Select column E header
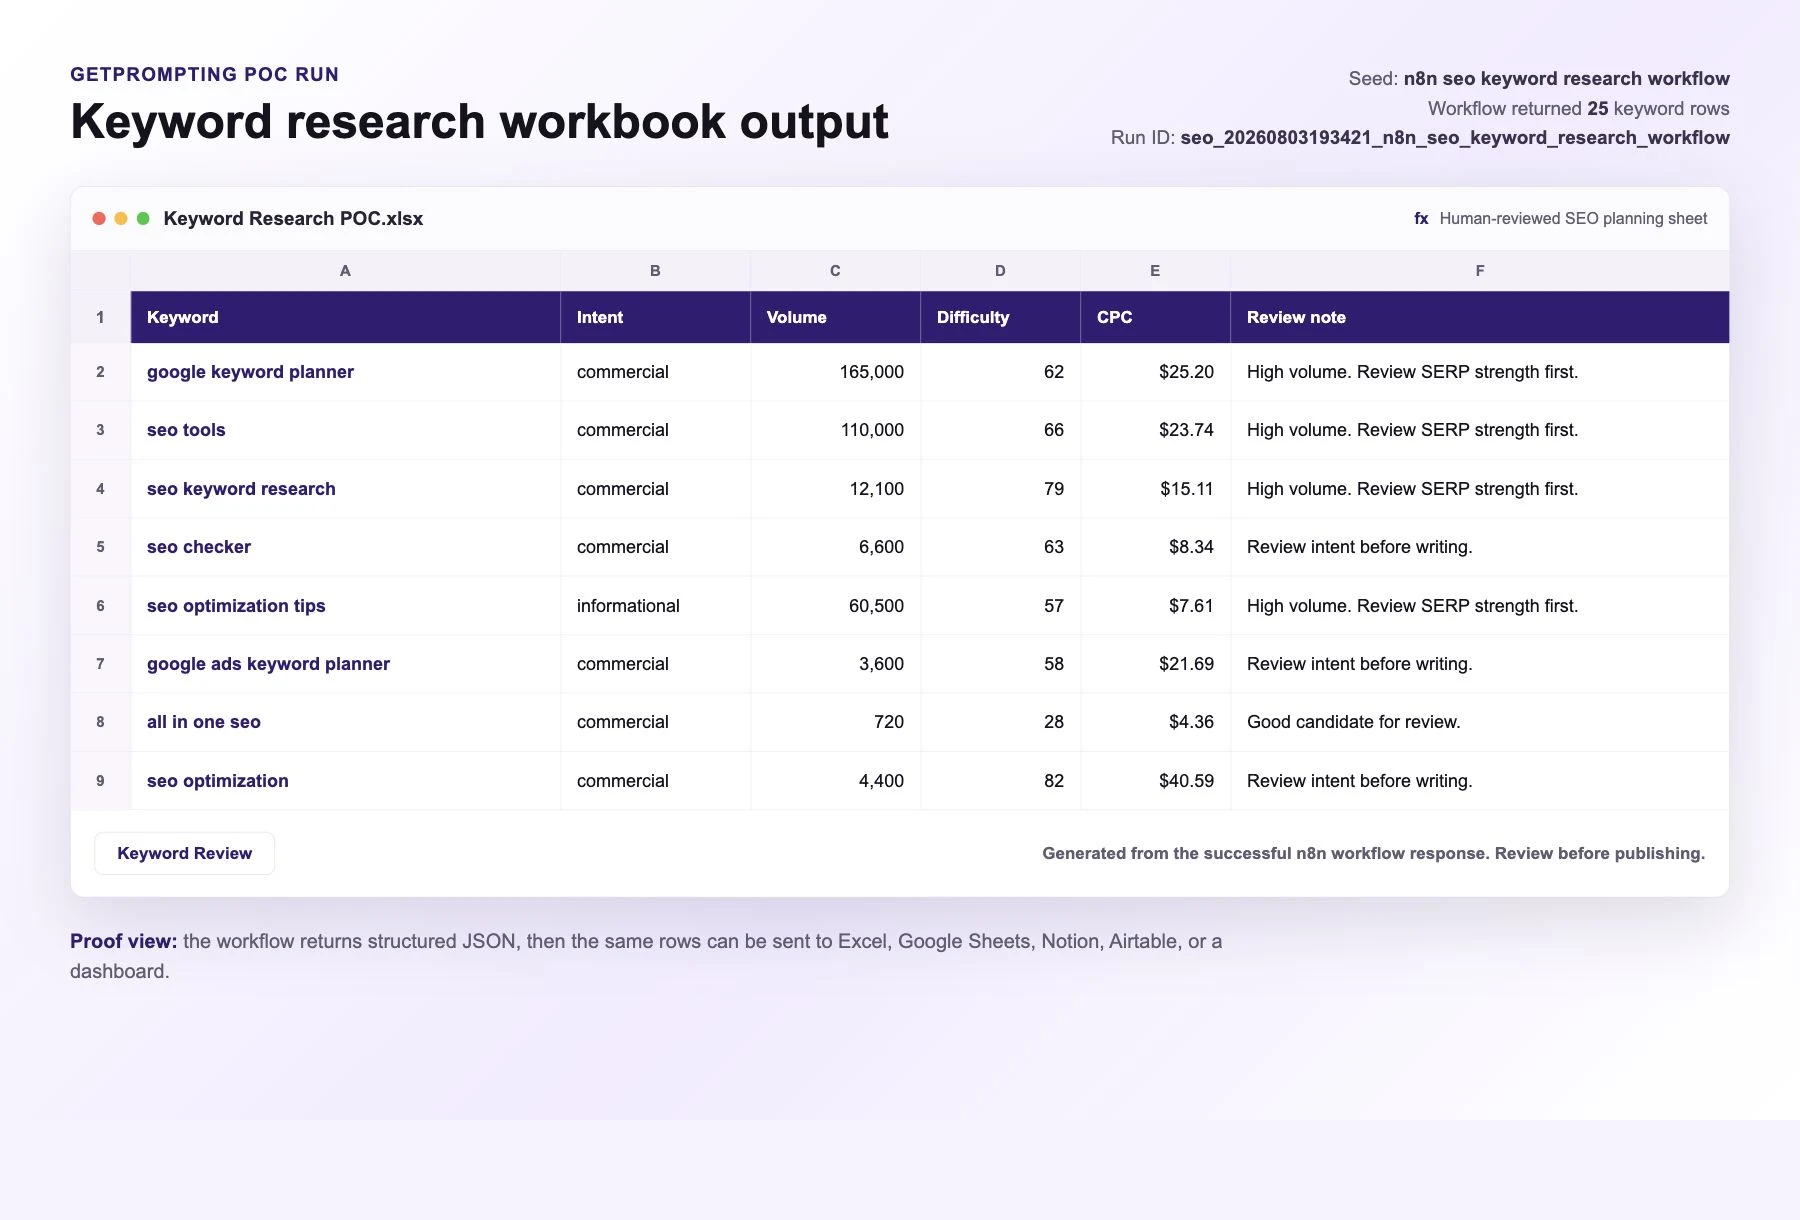The width and height of the screenshot is (1800, 1220). pyautogui.click(x=1155, y=270)
